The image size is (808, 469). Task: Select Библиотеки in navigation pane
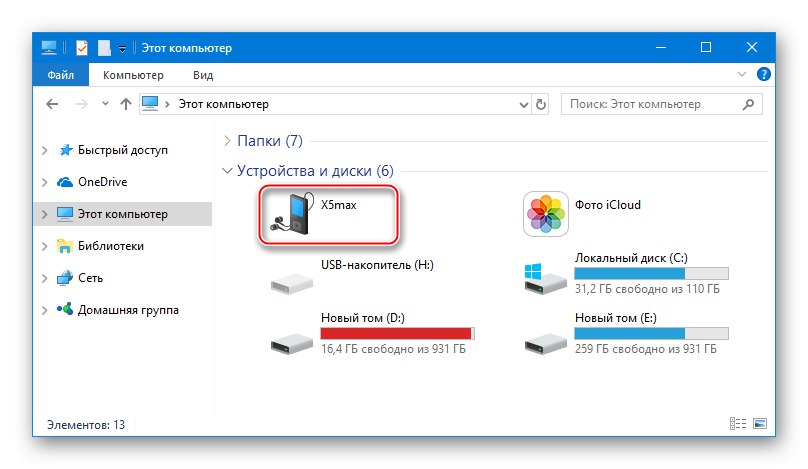point(110,246)
